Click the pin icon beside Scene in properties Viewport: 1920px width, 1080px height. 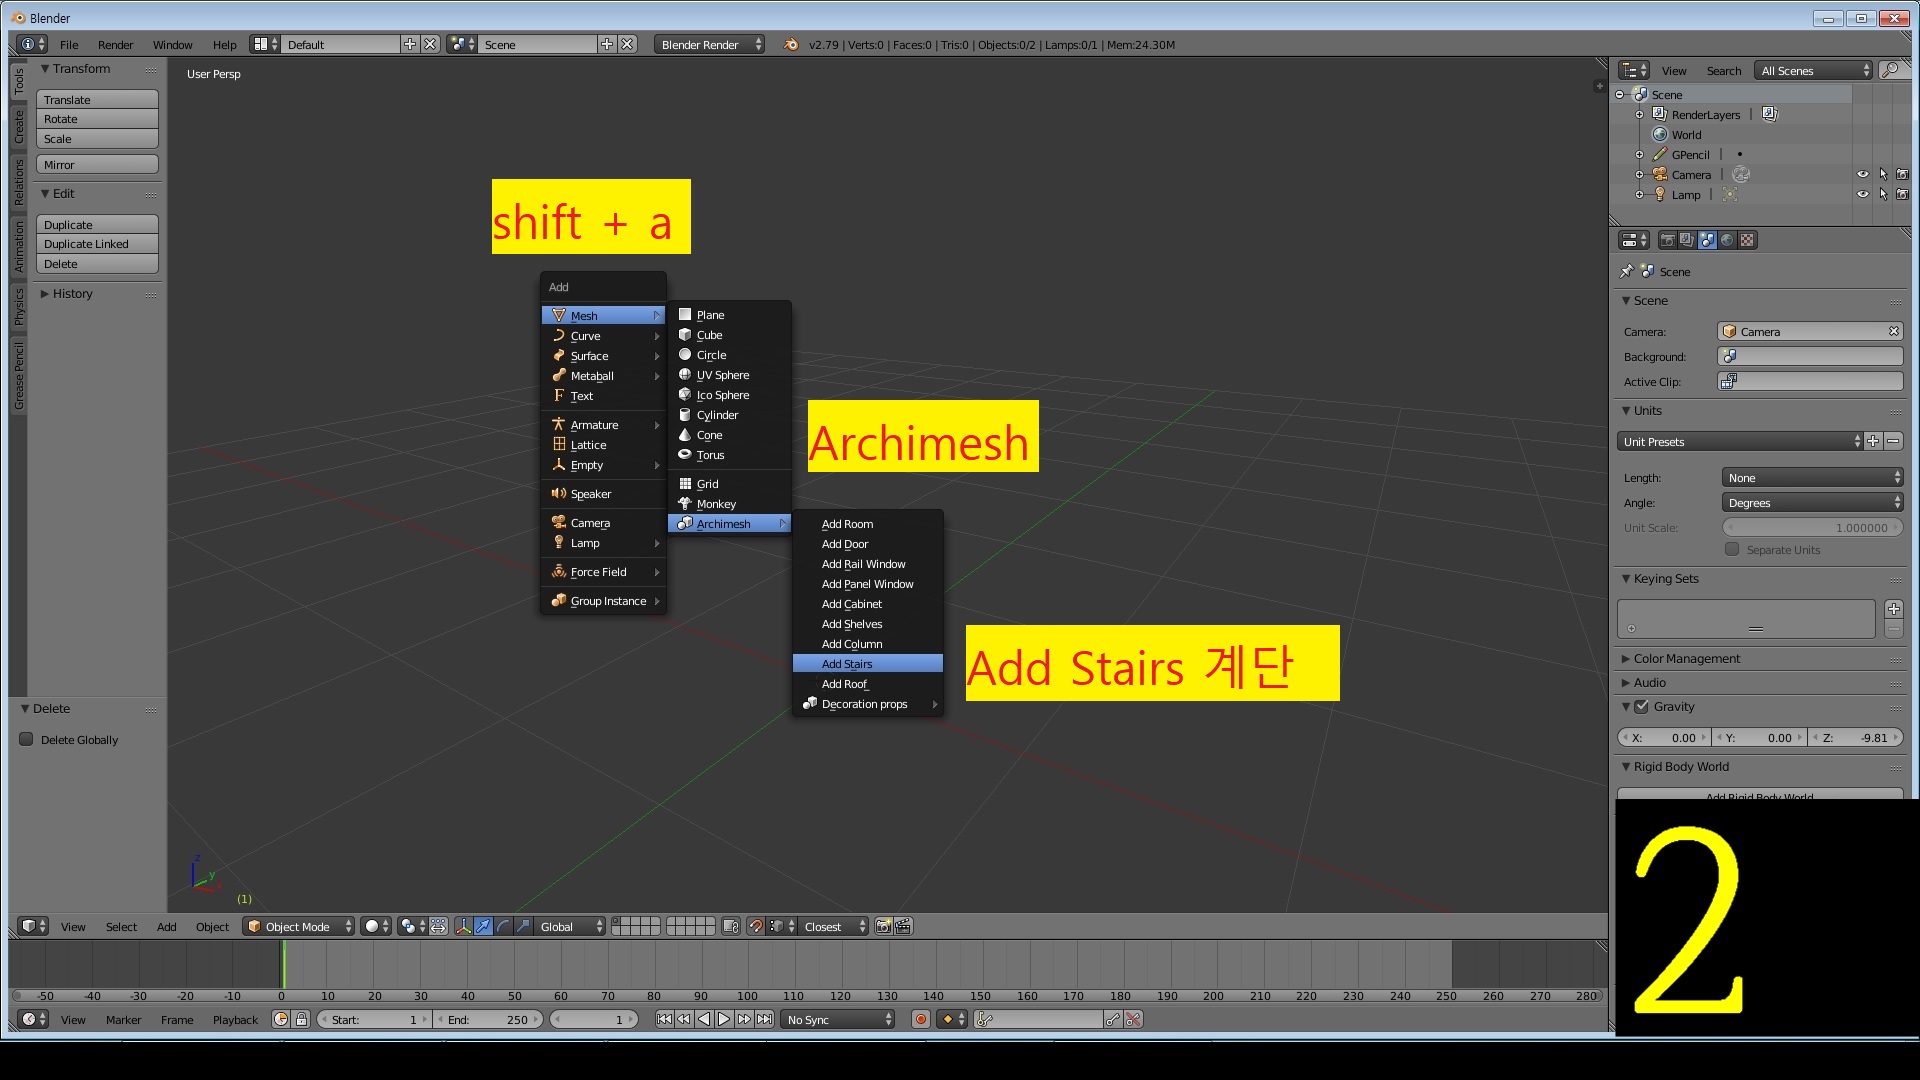pyautogui.click(x=1627, y=271)
